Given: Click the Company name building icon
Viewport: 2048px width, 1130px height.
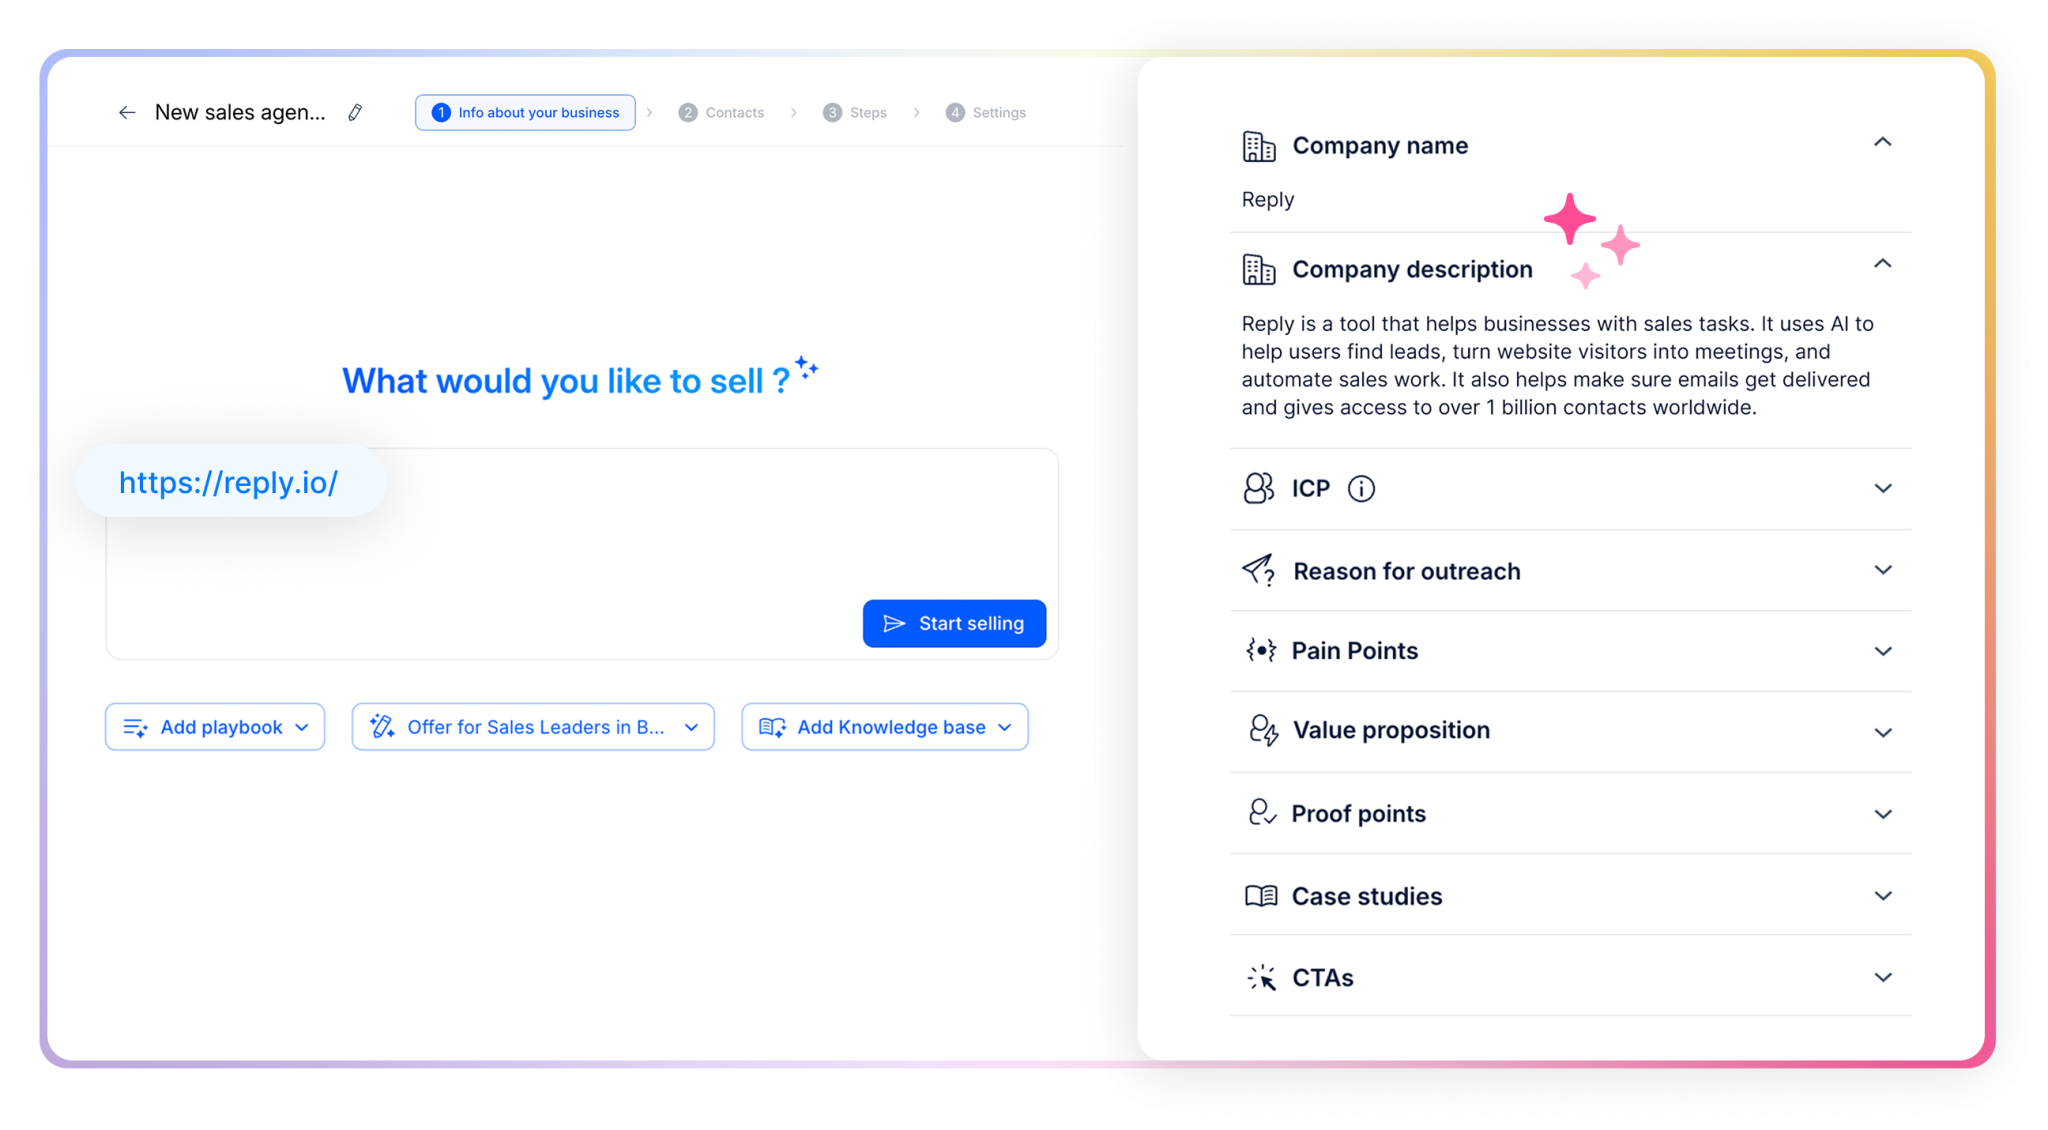Looking at the screenshot, I should 1259,146.
